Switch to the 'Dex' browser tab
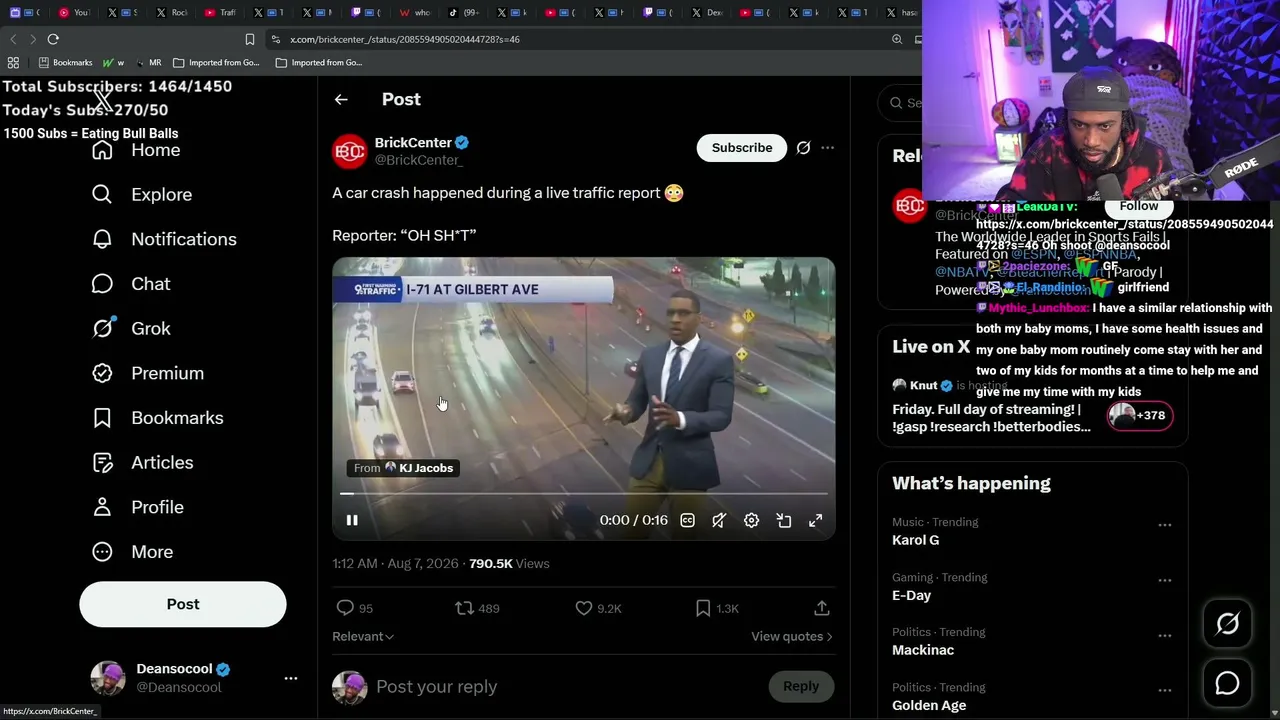Screen dimensions: 1280x720 pos(706,13)
